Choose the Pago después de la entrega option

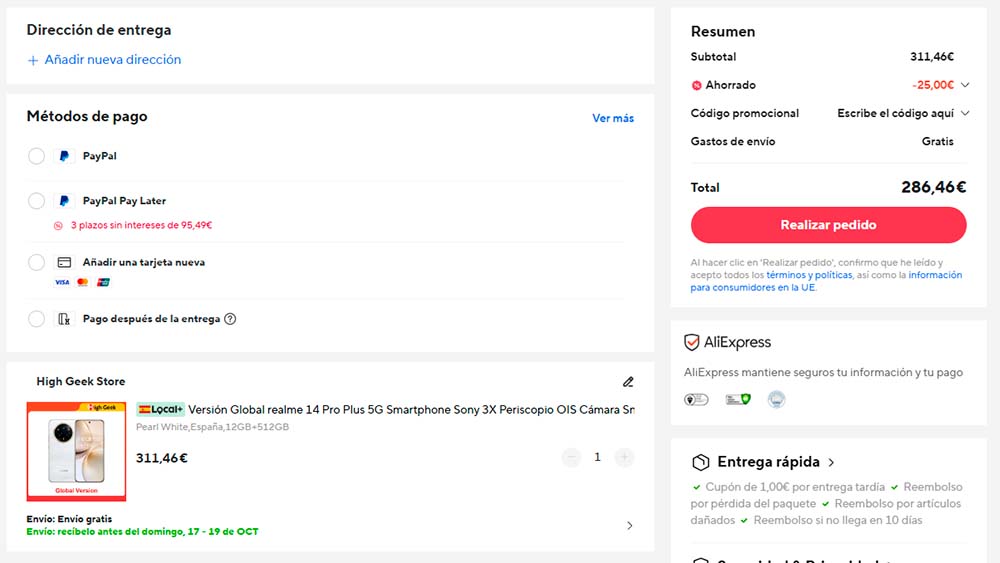pyautogui.click(x=36, y=319)
